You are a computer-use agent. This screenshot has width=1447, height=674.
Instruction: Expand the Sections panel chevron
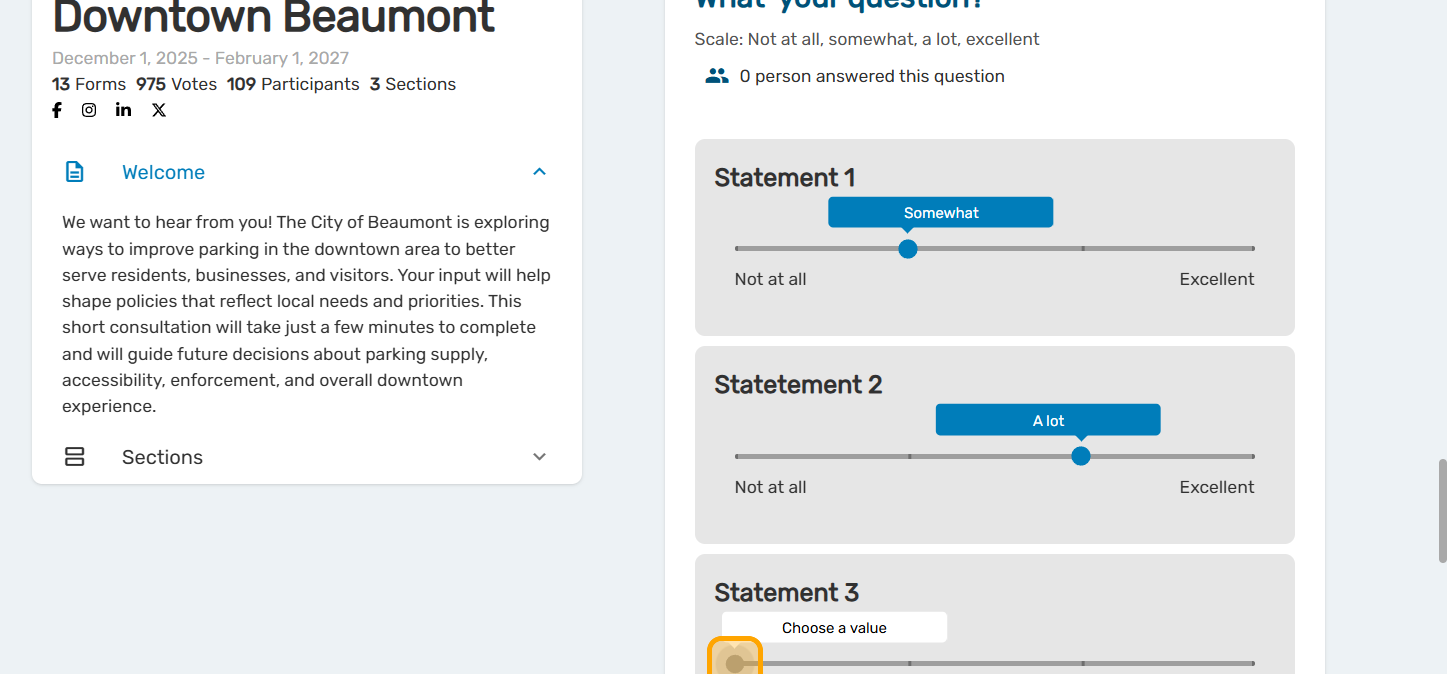[539, 457]
